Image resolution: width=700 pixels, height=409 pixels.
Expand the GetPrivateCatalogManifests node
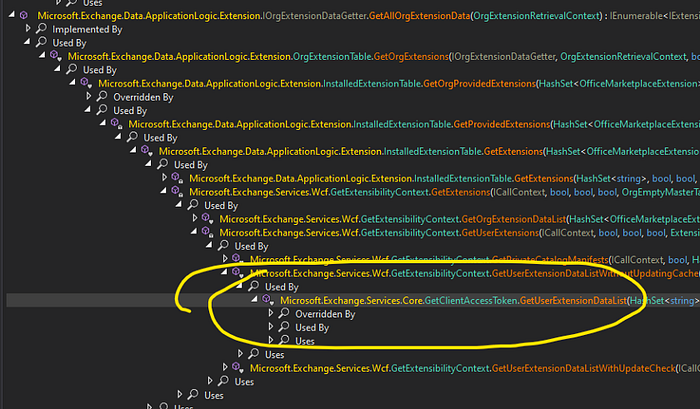click(x=225, y=259)
